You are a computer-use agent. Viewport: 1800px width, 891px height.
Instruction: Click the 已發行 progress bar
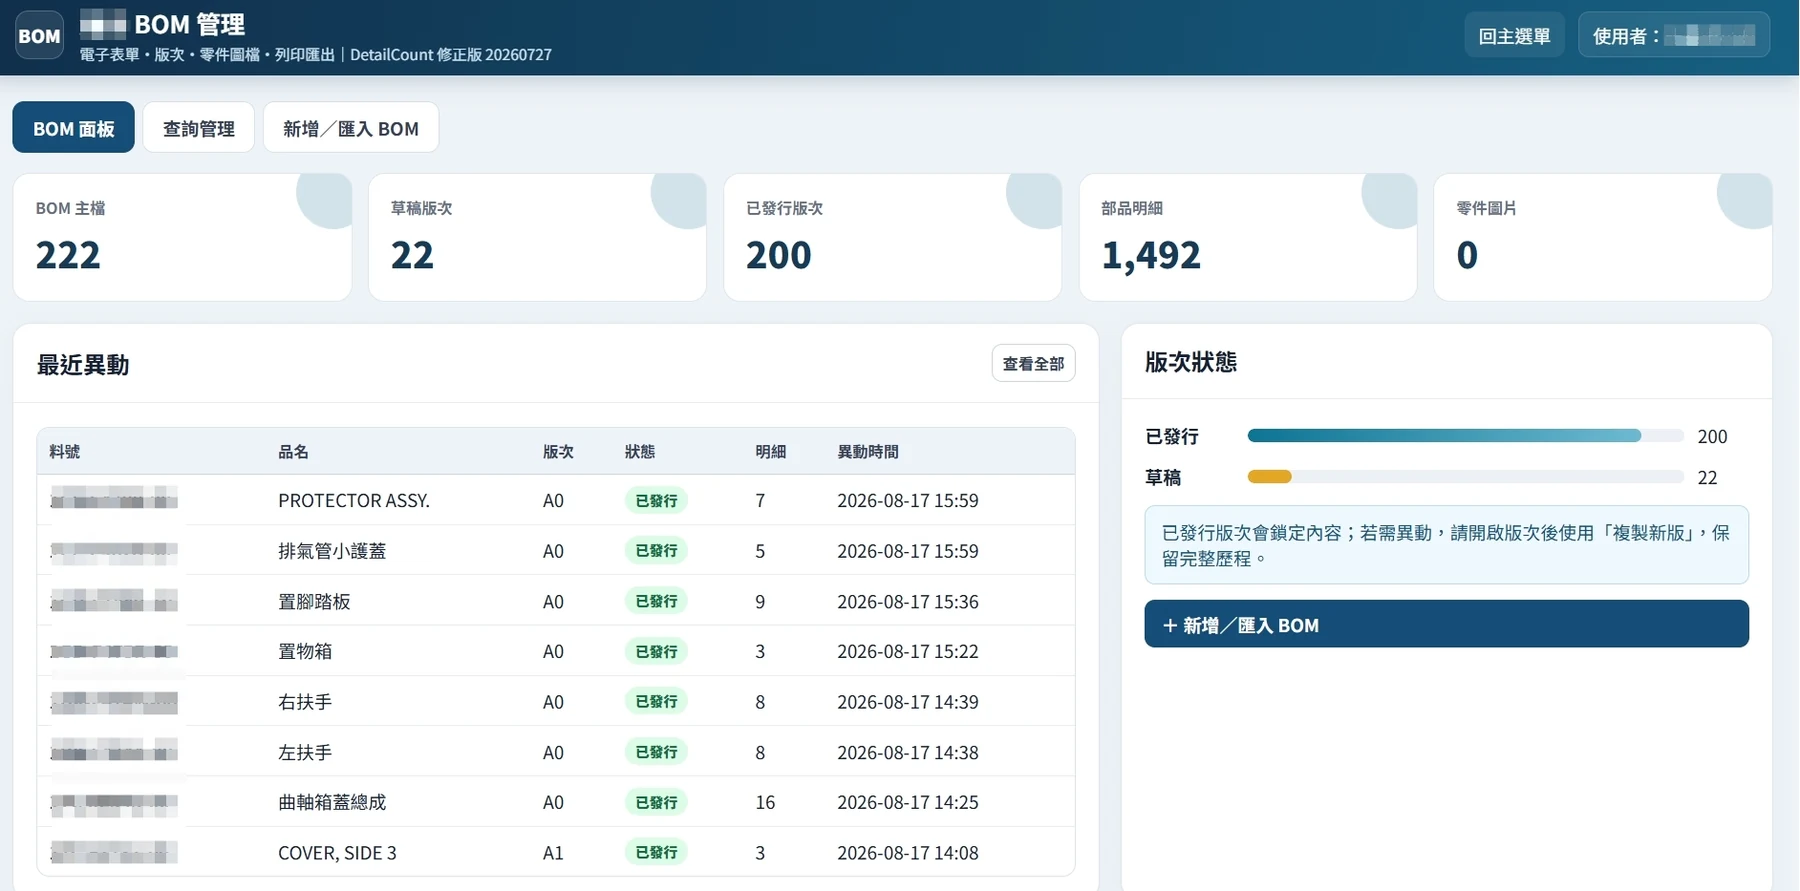pyautogui.click(x=1465, y=436)
